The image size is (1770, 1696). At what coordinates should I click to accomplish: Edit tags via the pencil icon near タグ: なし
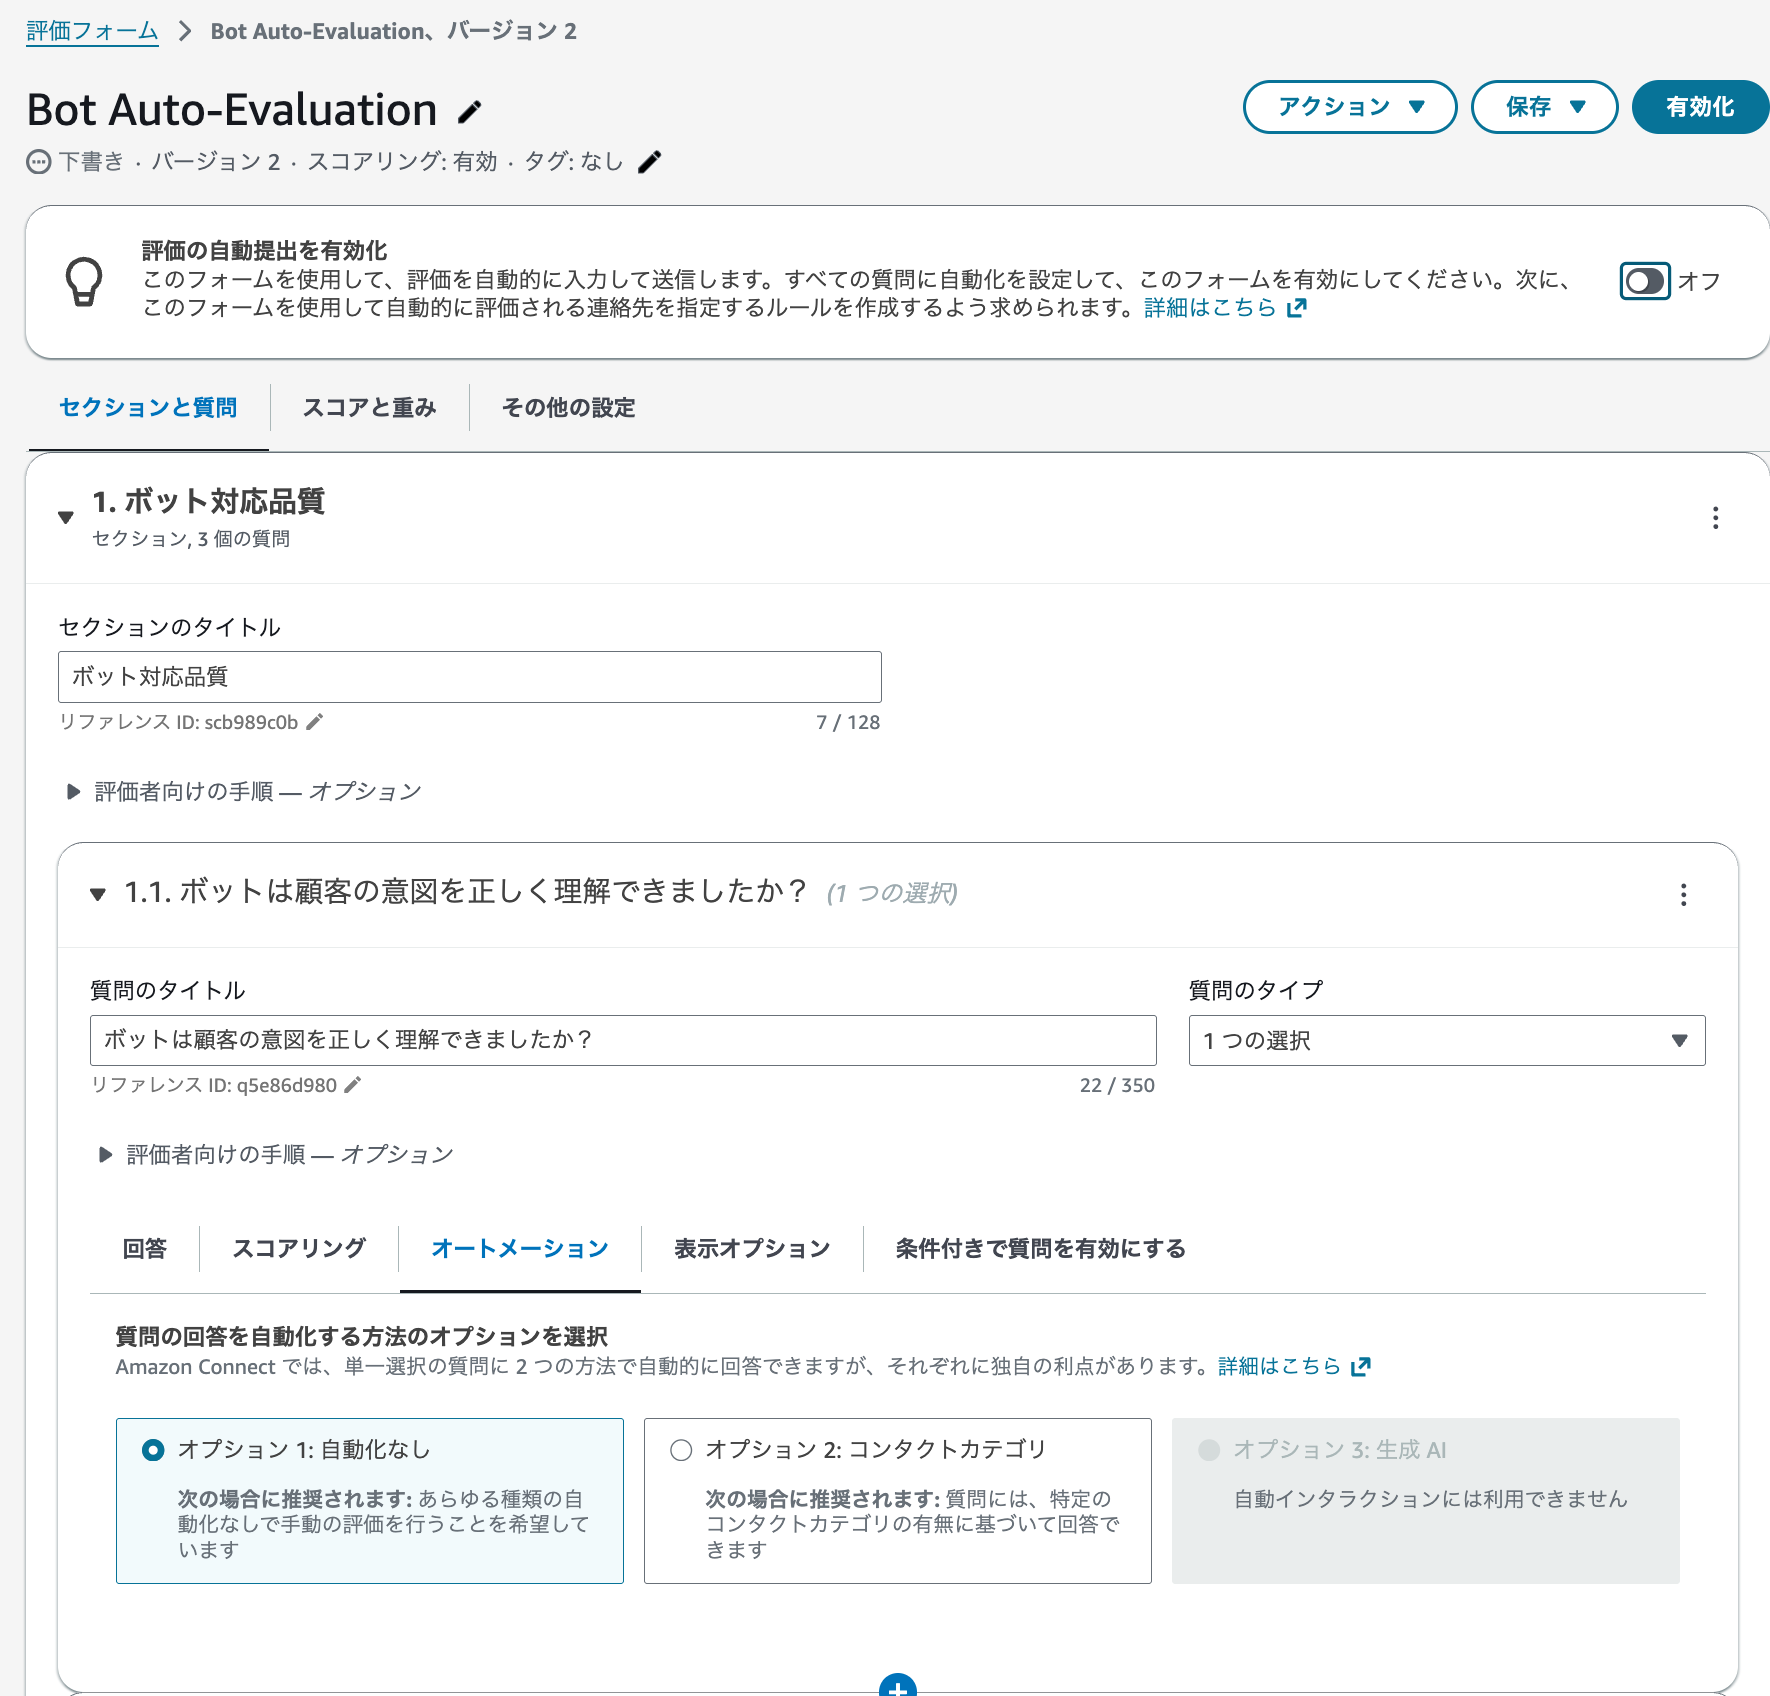(650, 161)
